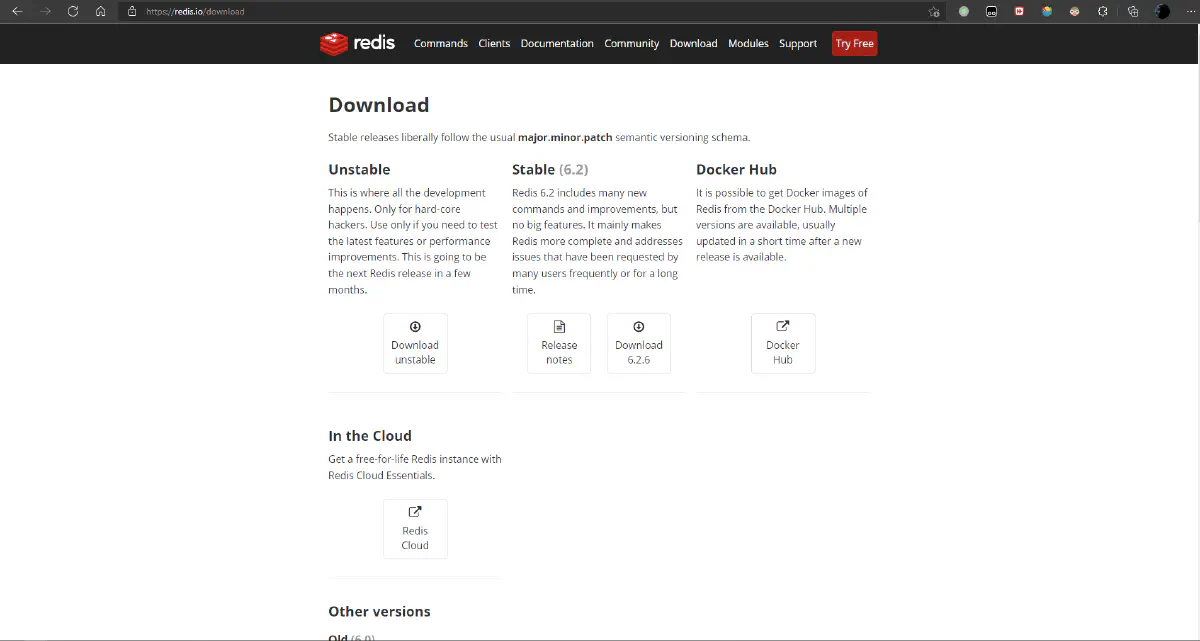Open the browser settings ellipsis menu
The width and height of the screenshot is (1200, 641).
(x=1188, y=12)
